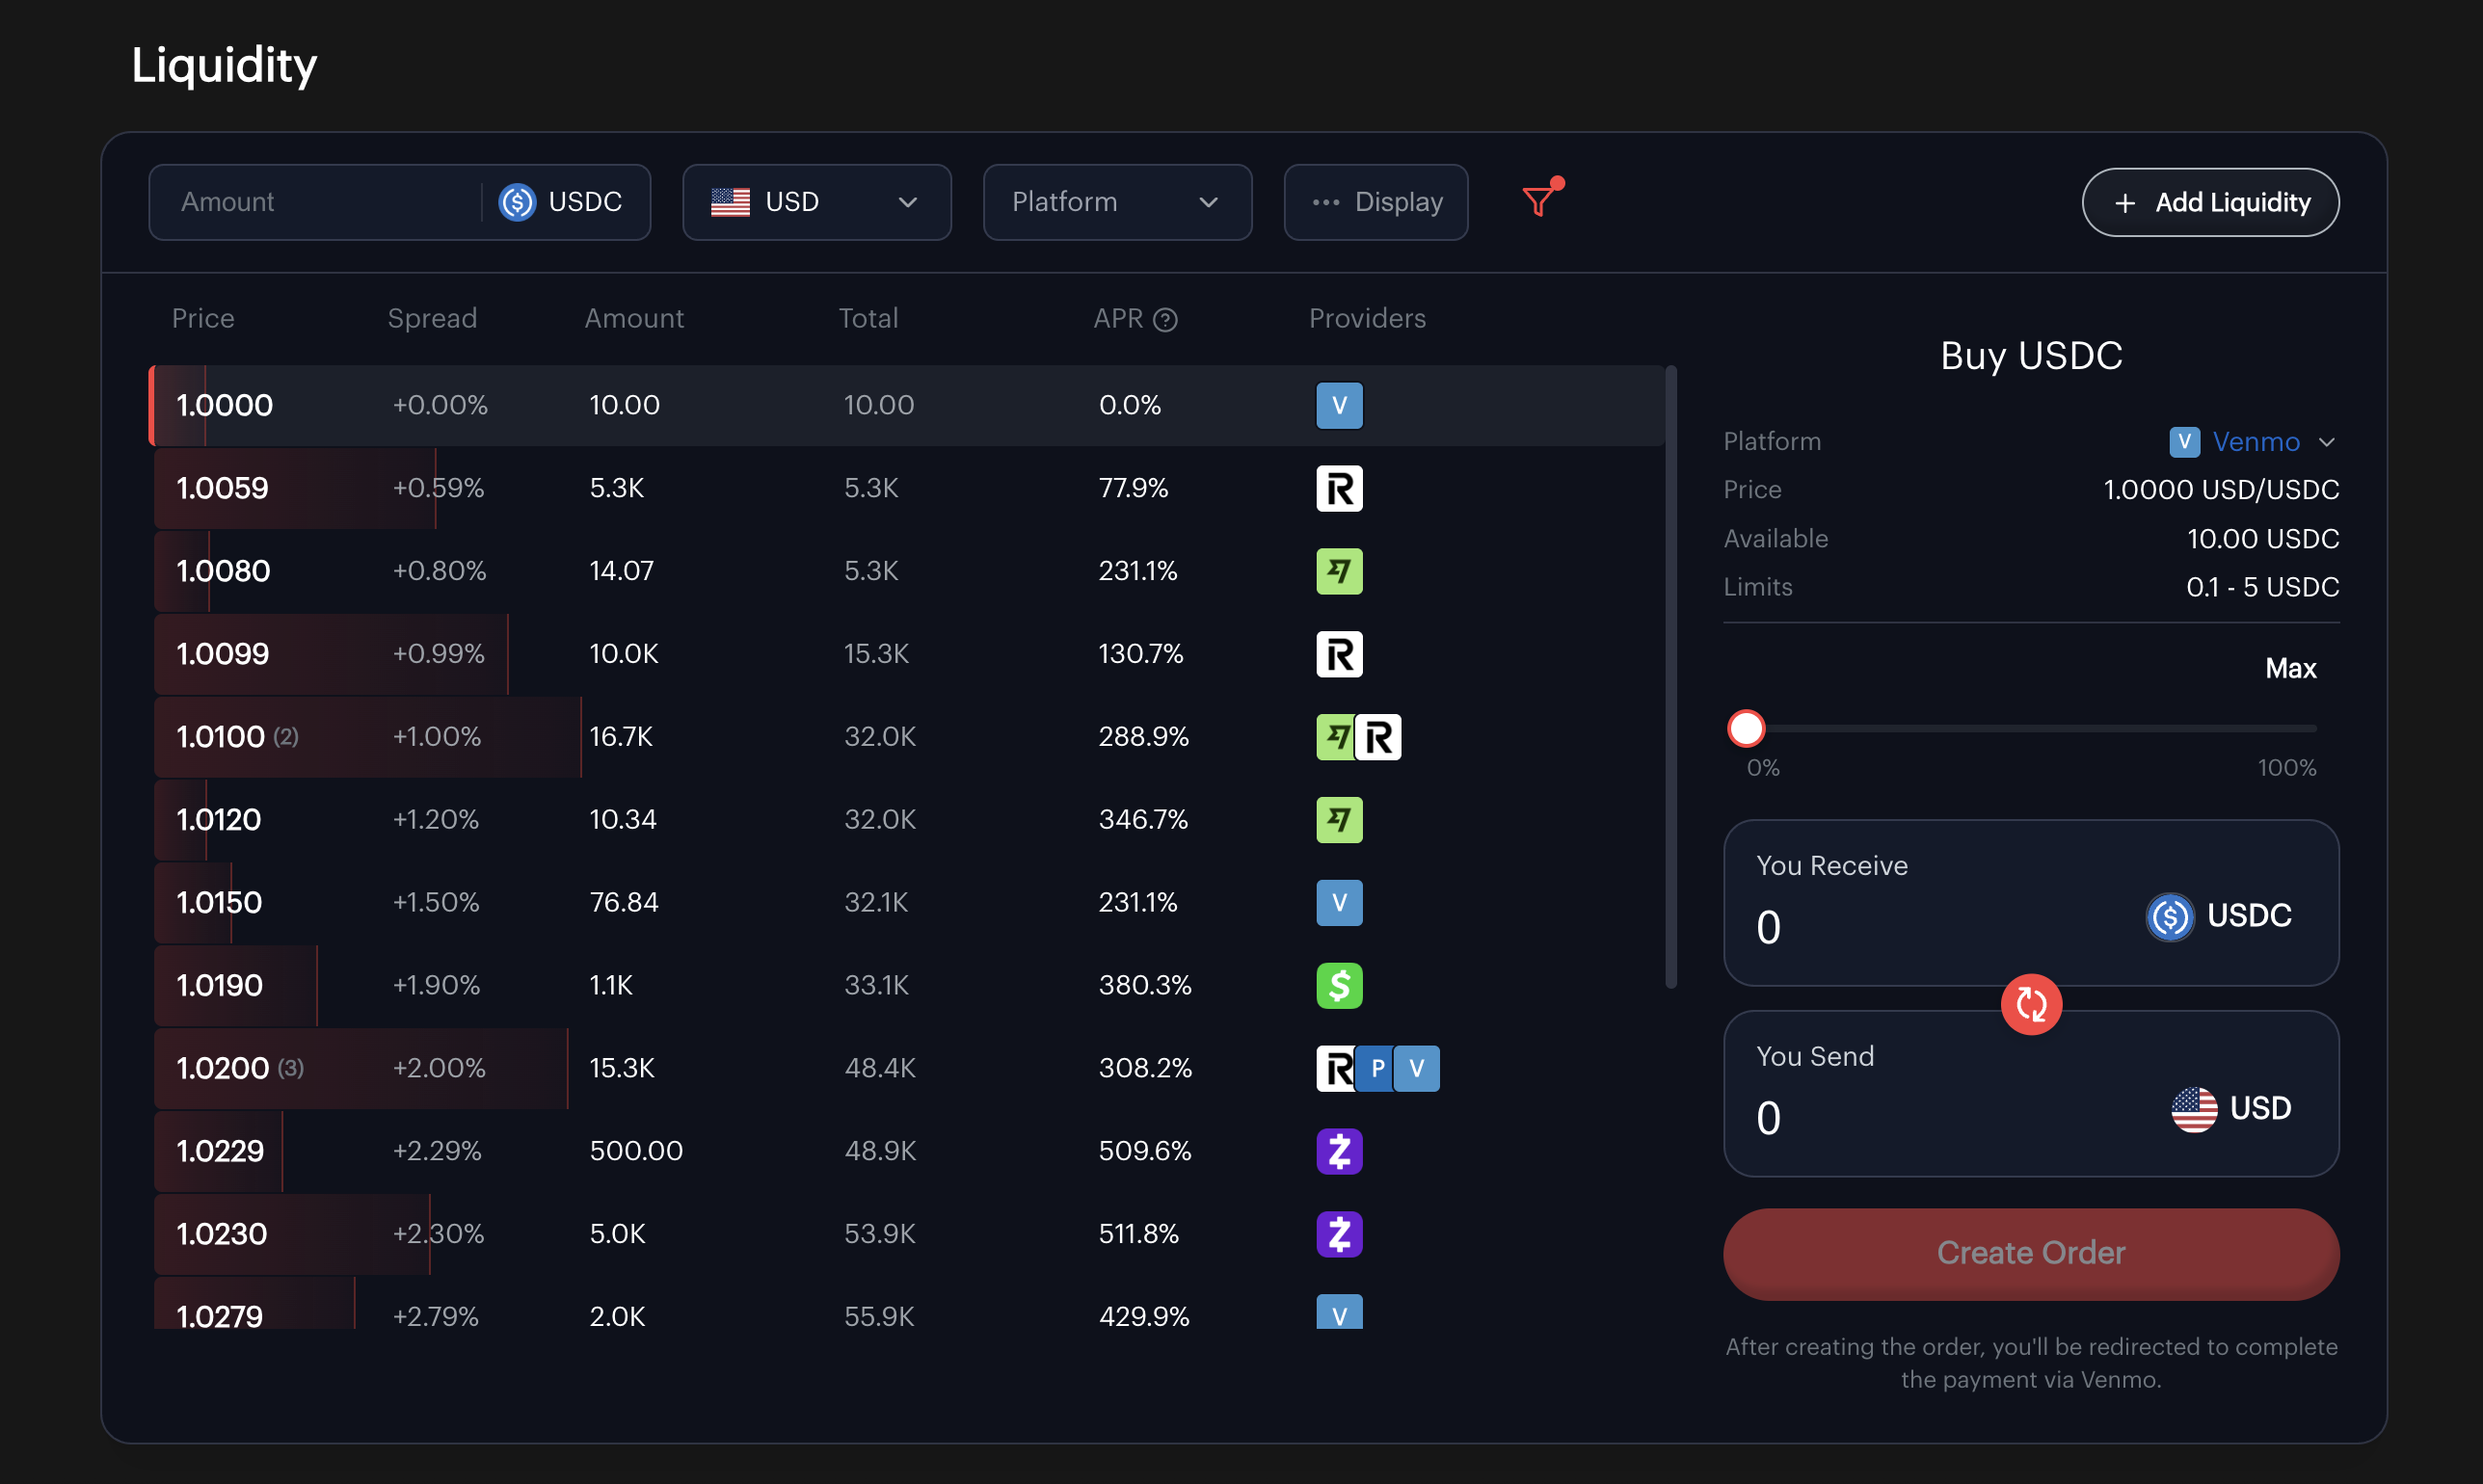Click the percentage slider handle
Viewport: 2483px width, 1484px height.
click(x=1746, y=729)
